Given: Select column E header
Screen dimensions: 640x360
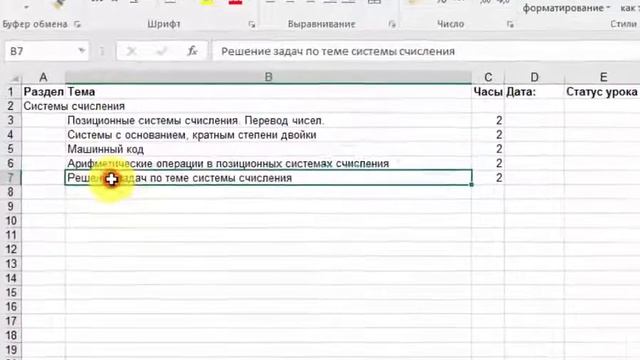Looking at the screenshot, I should (x=603, y=77).
